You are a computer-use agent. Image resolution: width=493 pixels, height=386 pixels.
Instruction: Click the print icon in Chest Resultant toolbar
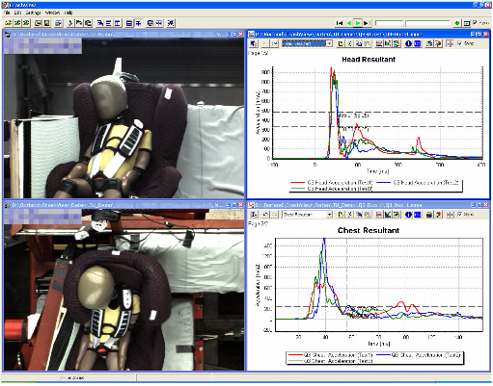pos(430,215)
